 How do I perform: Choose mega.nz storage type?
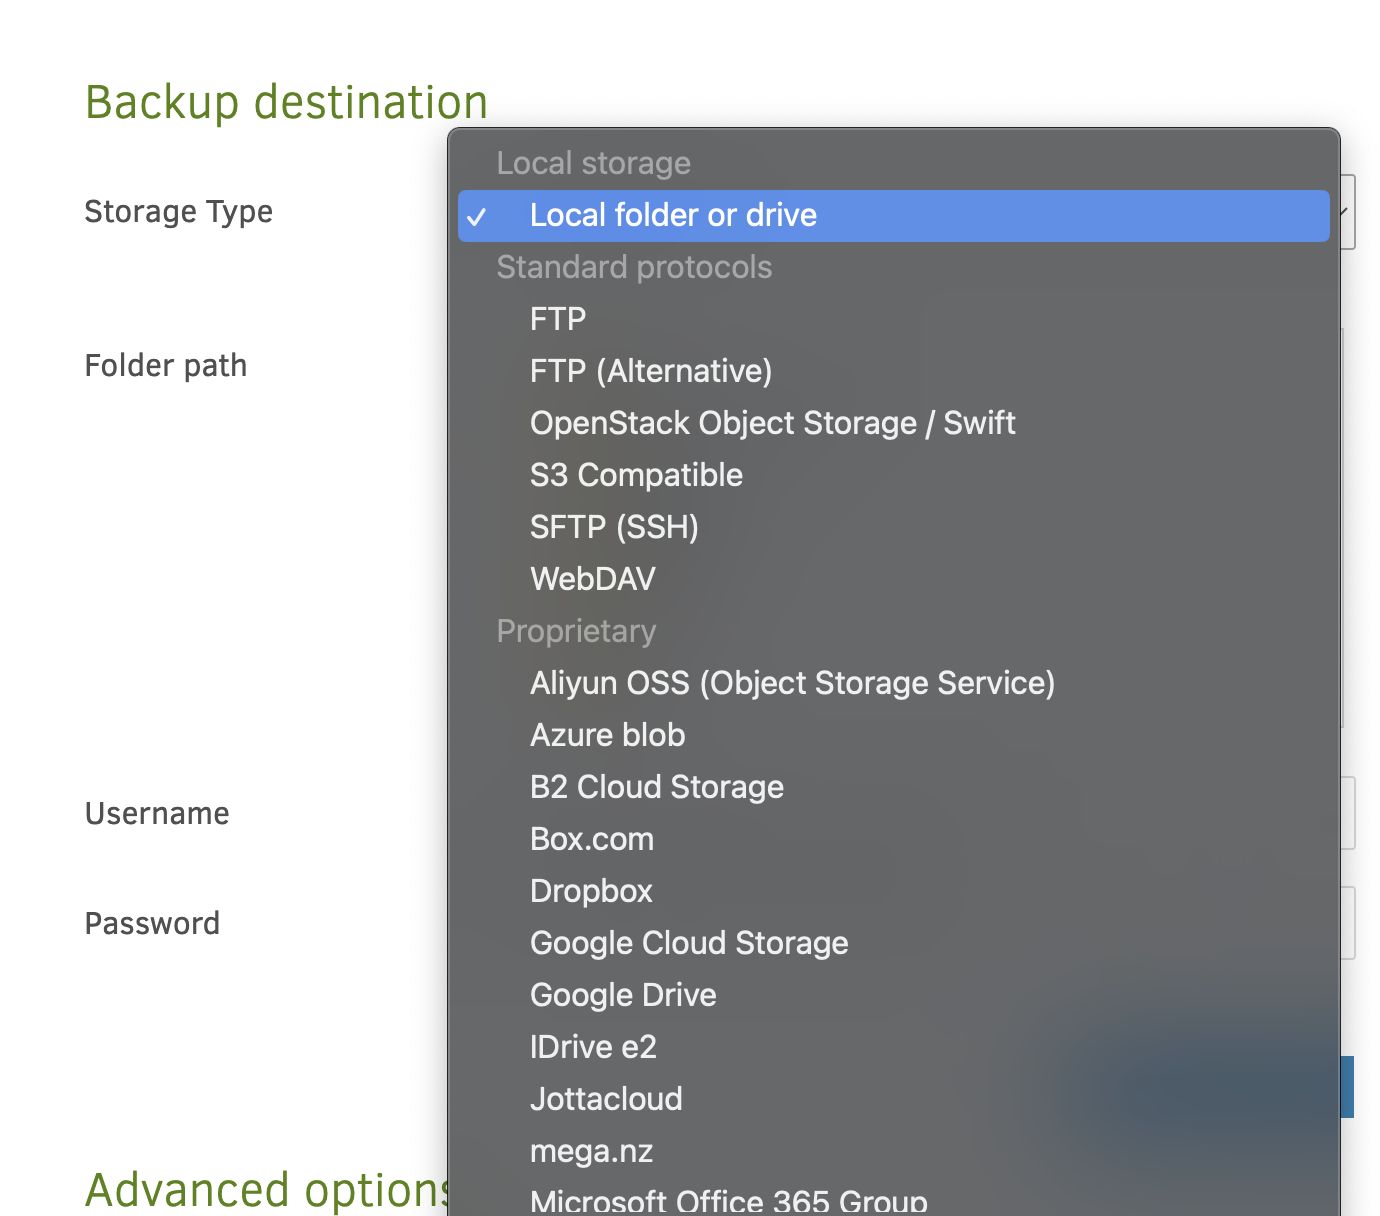(x=893, y=1151)
